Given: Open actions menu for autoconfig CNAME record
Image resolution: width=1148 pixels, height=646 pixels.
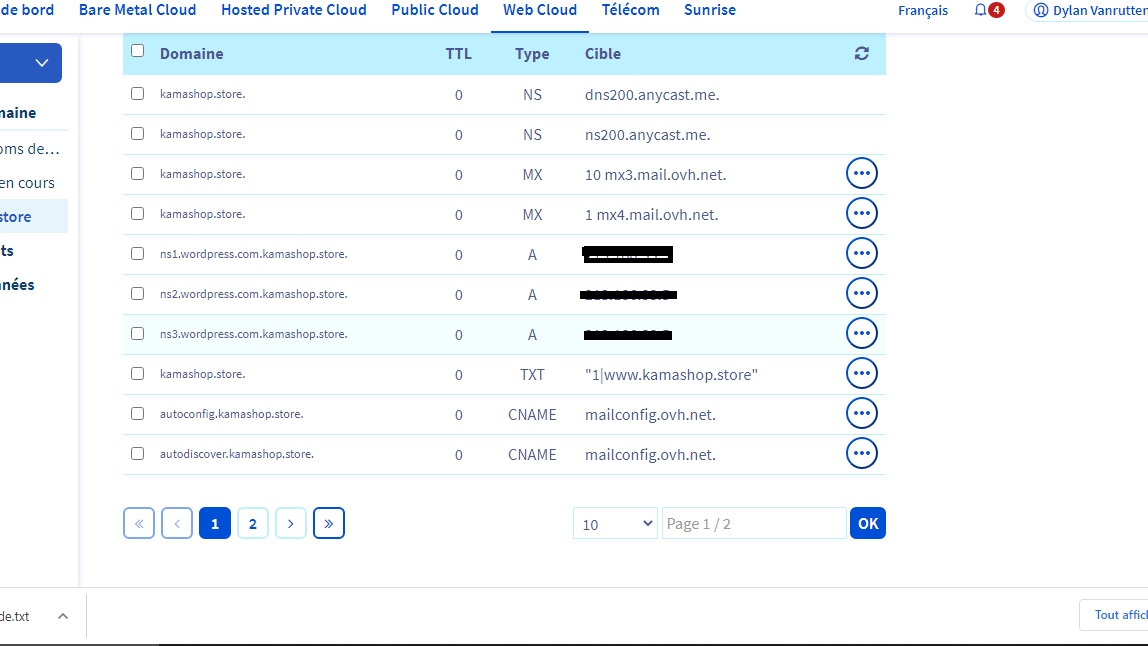Looking at the screenshot, I should [861, 414].
